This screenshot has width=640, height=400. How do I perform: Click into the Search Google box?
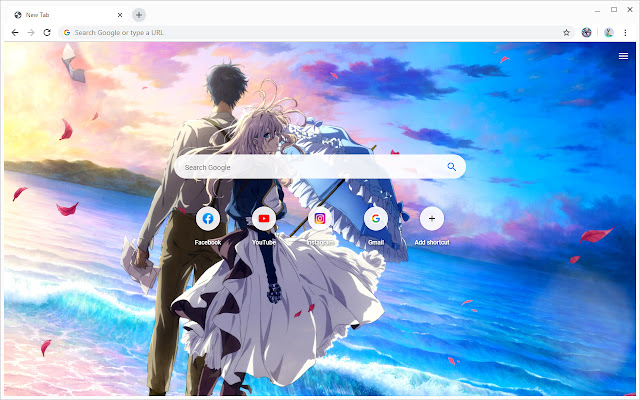click(x=320, y=167)
